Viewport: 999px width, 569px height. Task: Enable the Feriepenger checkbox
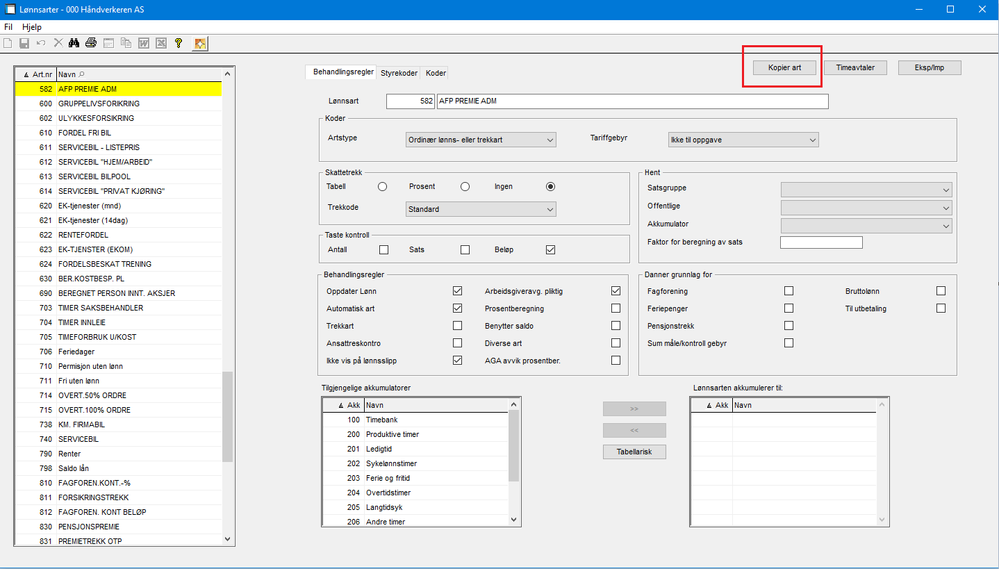789,308
